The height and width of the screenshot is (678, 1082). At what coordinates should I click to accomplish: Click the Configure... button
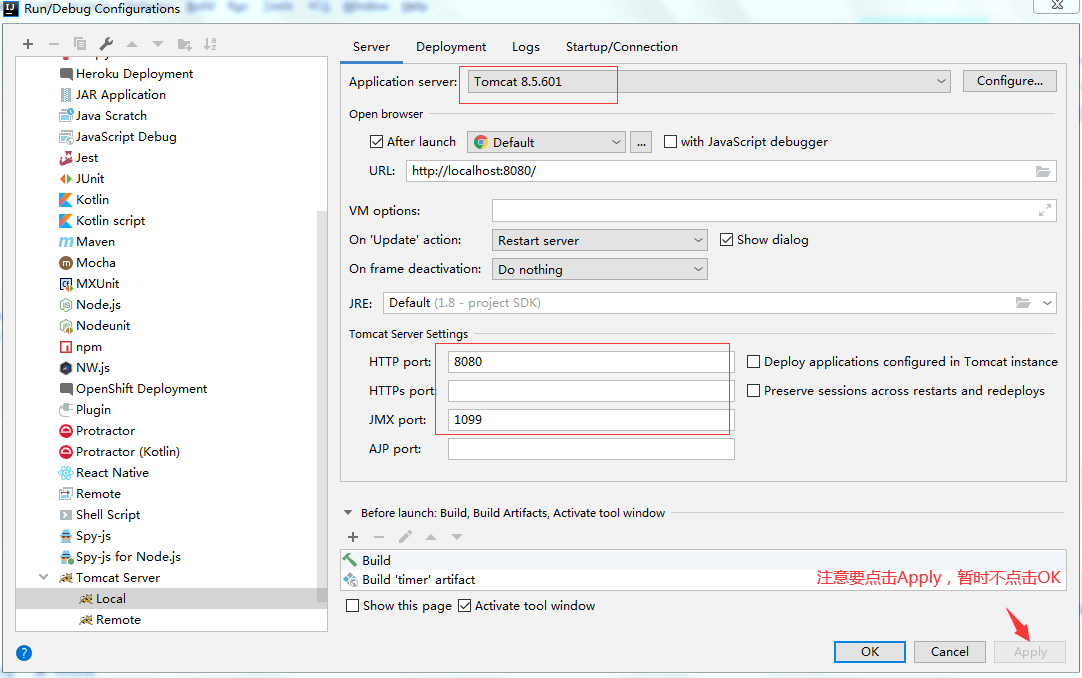click(1010, 81)
